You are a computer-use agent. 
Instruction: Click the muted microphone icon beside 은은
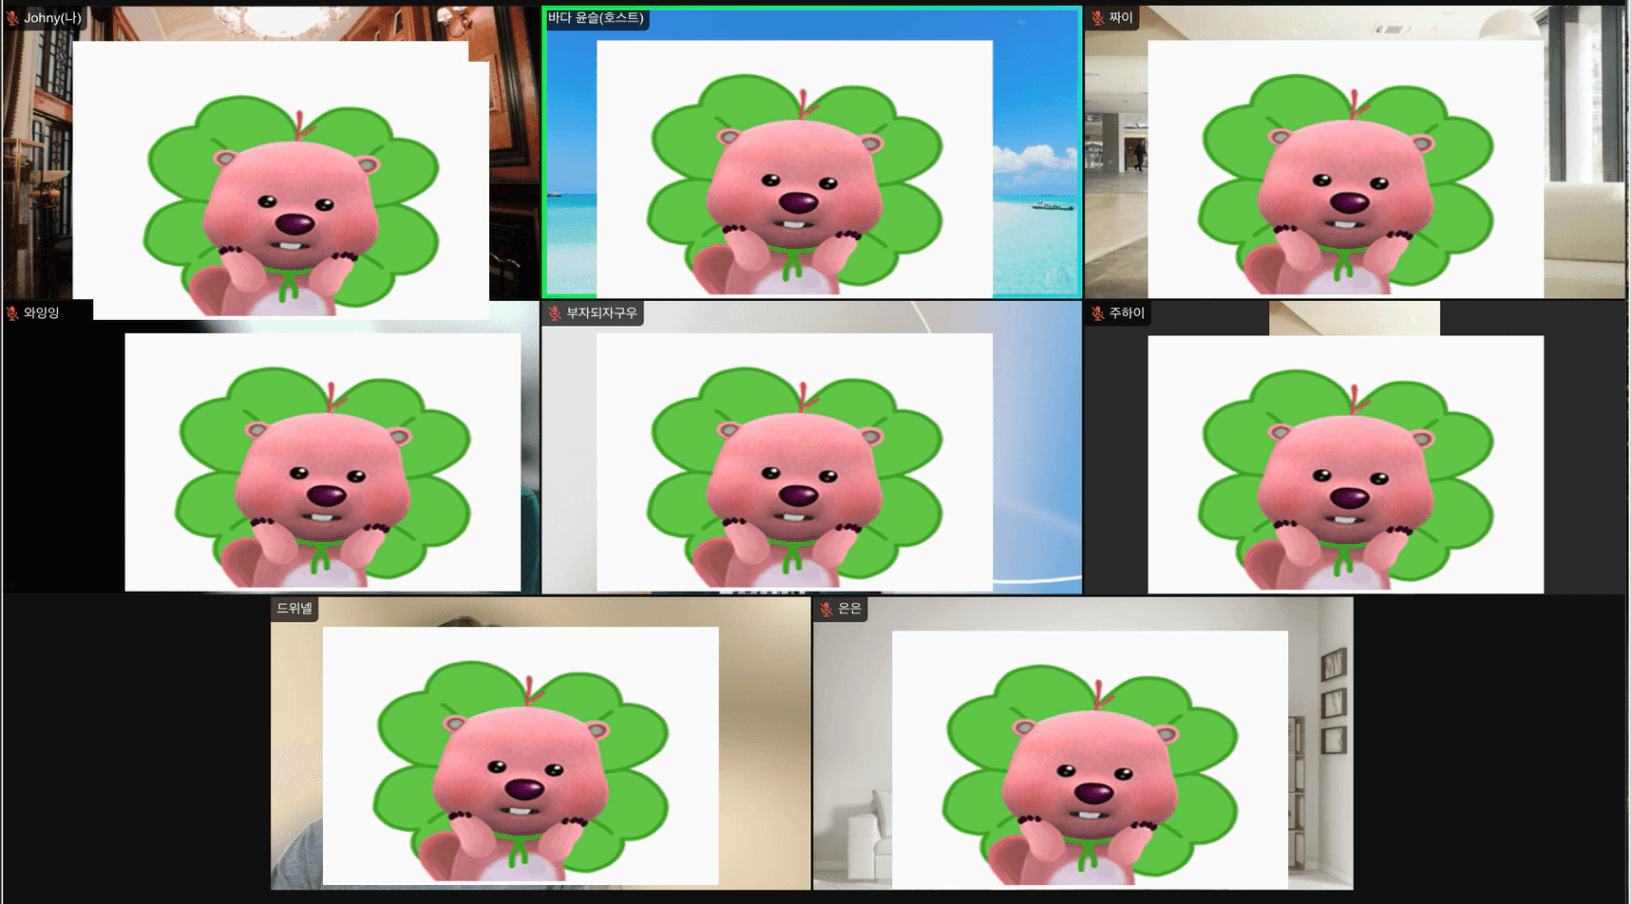click(x=826, y=608)
